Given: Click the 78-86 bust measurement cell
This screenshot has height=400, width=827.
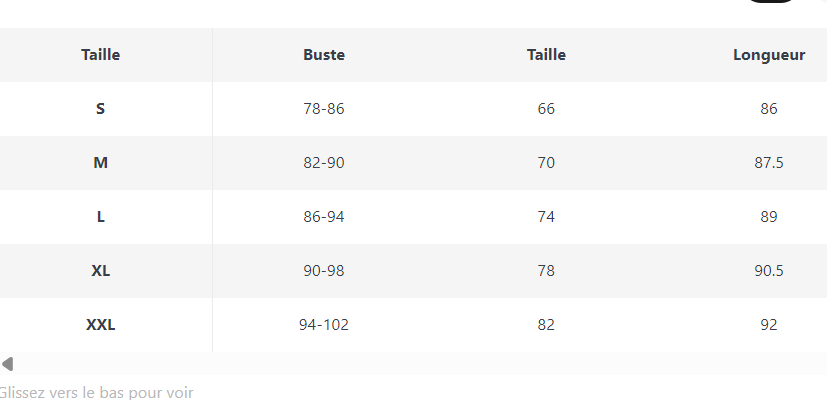Looking at the screenshot, I should pyautogui.click(x=324, y=109).
